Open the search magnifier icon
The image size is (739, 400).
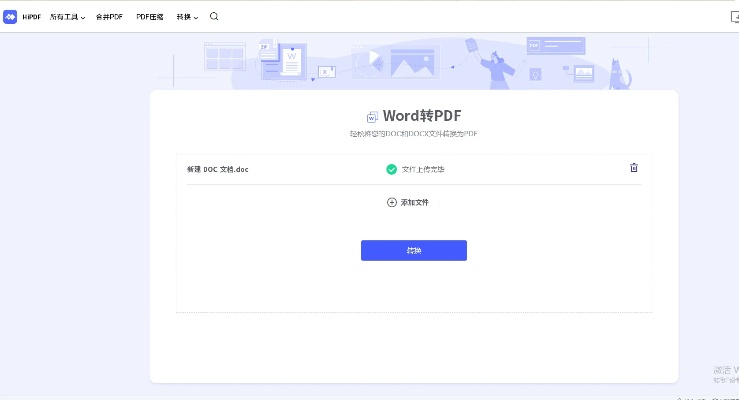click(x=214, y=17)
